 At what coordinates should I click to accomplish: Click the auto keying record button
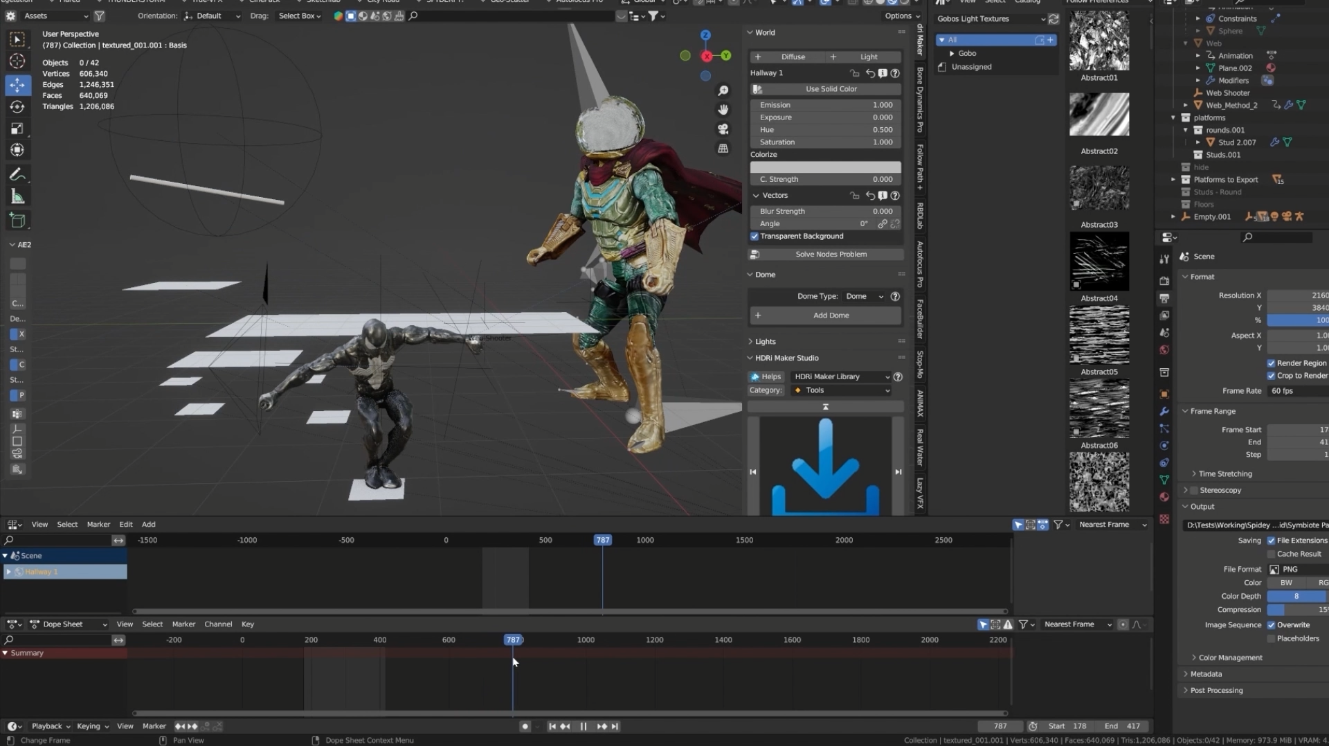pyautogui.click(x=525, y=726)
